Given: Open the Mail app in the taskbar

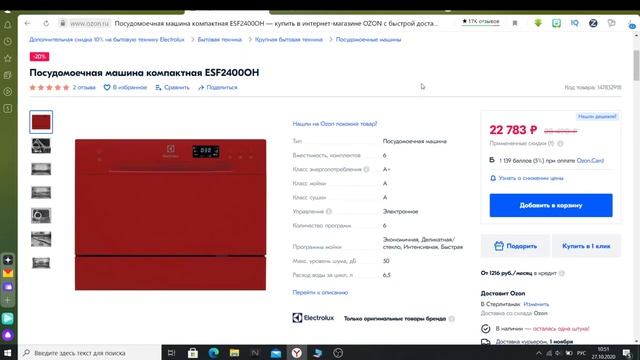Looking at the screenshot, I should point(276,353).
